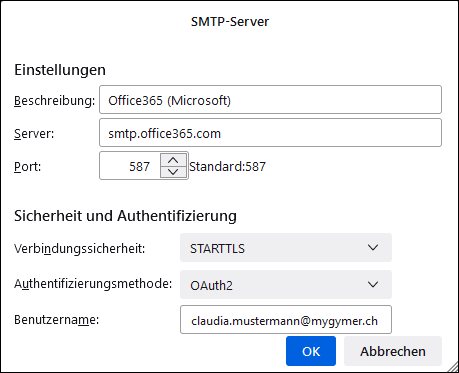Image resolution: width=459 pixels, height=373 pixels.
Task: Click the Sicherheit und Authentifizierung heading
Action: [x=125, y=216]
